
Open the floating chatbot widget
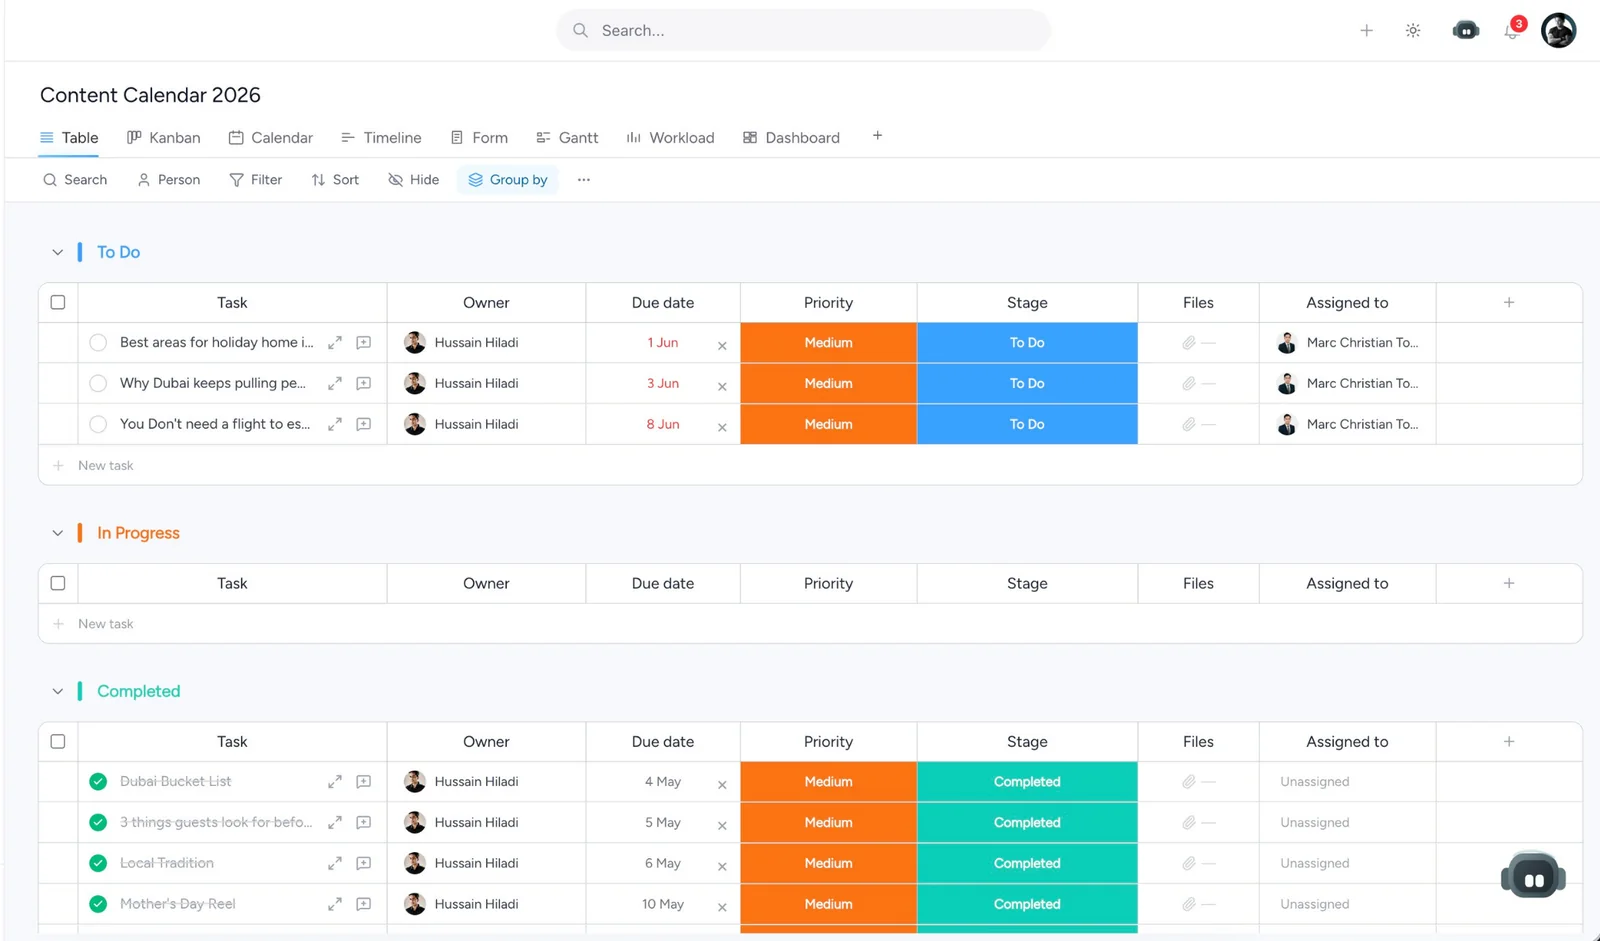(x=1533, y=877)
